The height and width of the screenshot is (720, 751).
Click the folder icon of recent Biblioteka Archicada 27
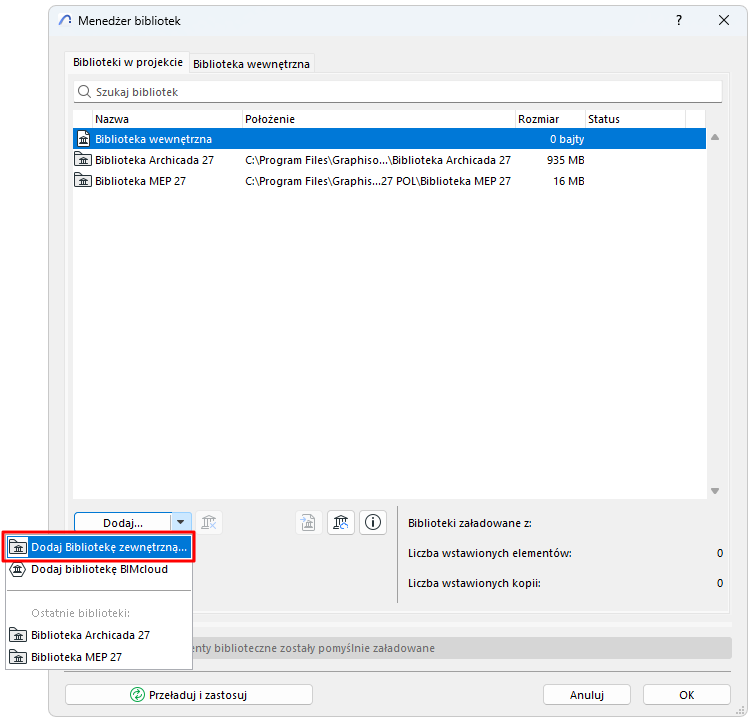[x=18, y=635]
